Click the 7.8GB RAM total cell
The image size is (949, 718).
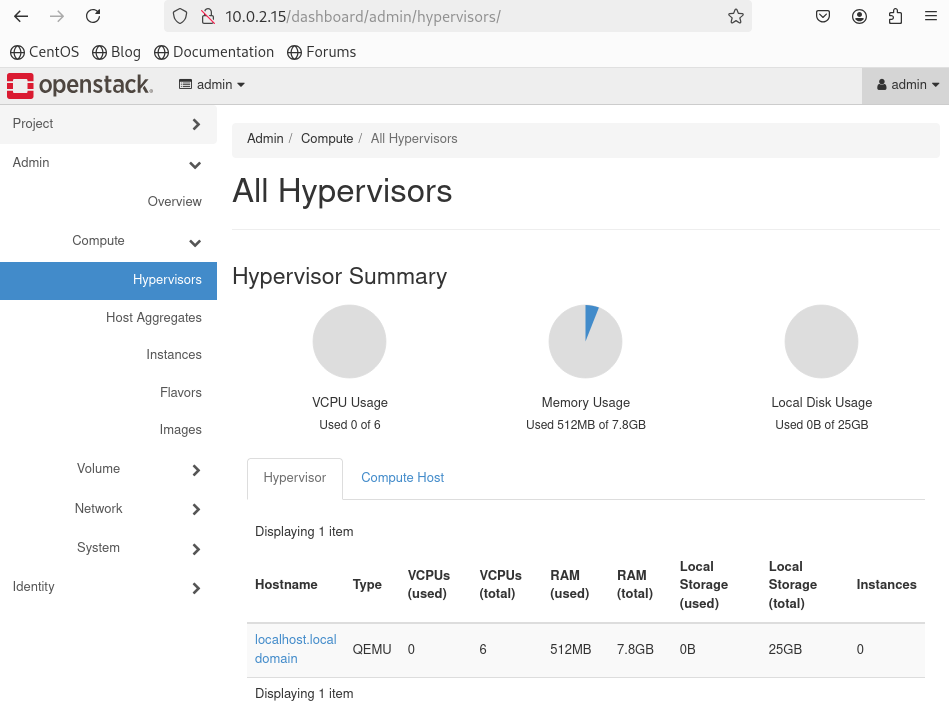coord(635,650)
